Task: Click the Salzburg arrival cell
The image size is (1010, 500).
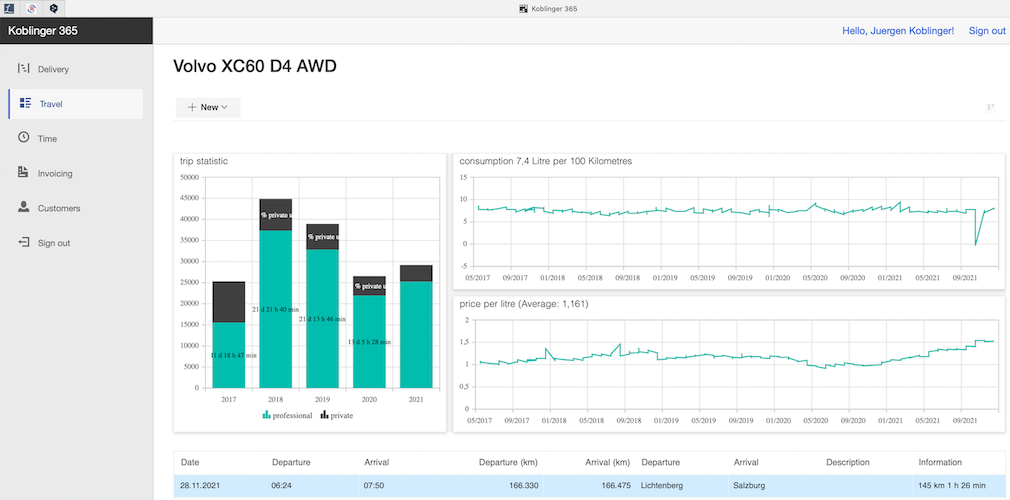Action: [x=749, y=485]
